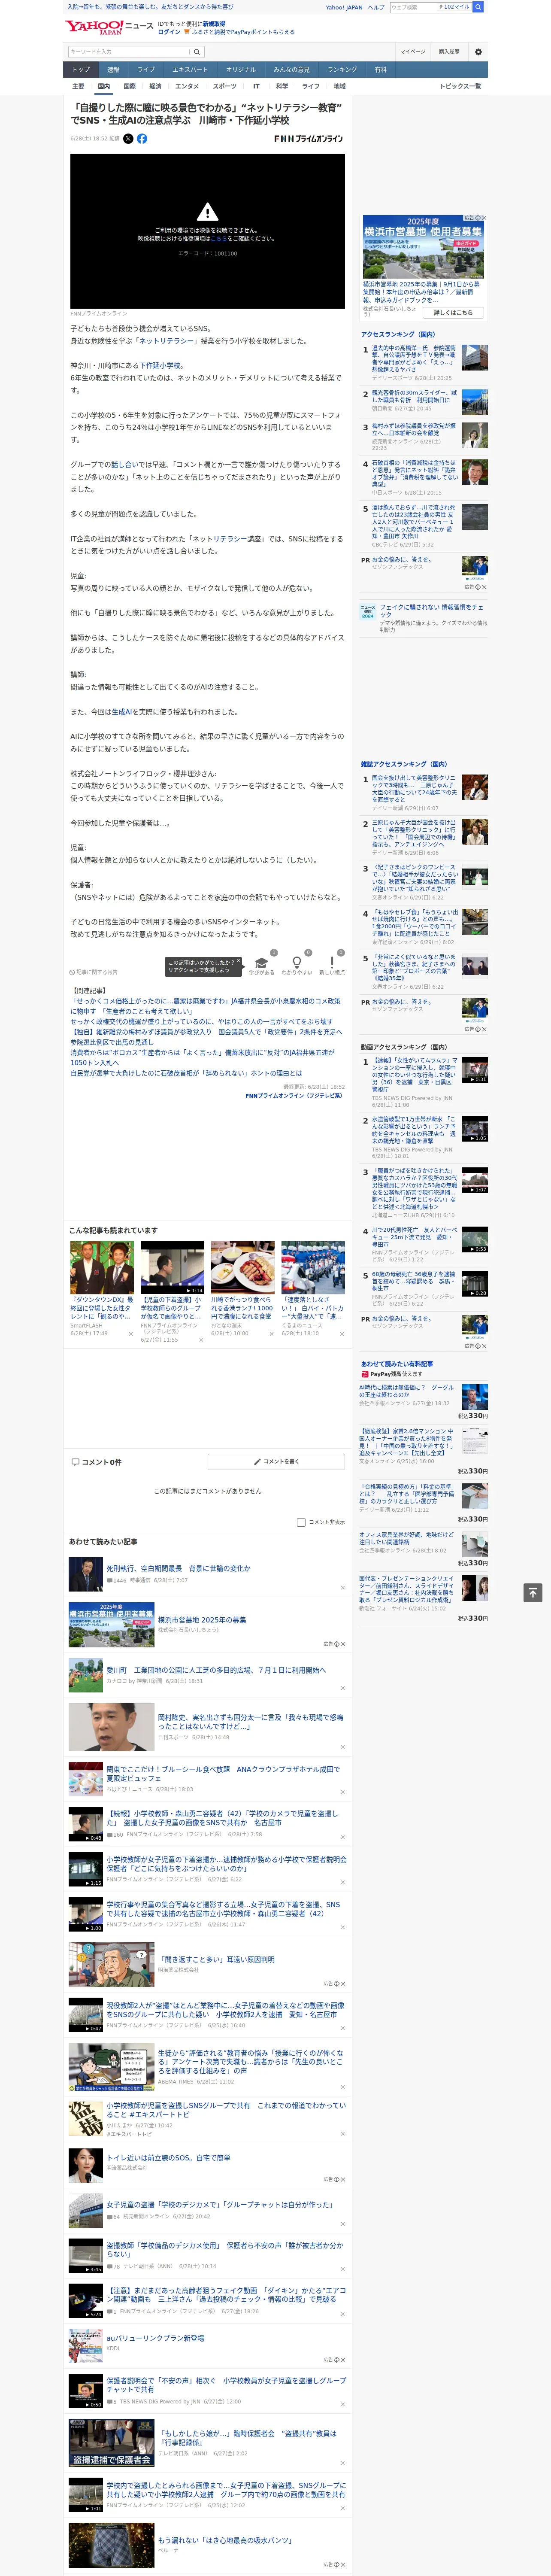Click comment speech bubble icon コメント0件
The height and width of the screenshot is (2576, 551).
(x=75, y=1462)
